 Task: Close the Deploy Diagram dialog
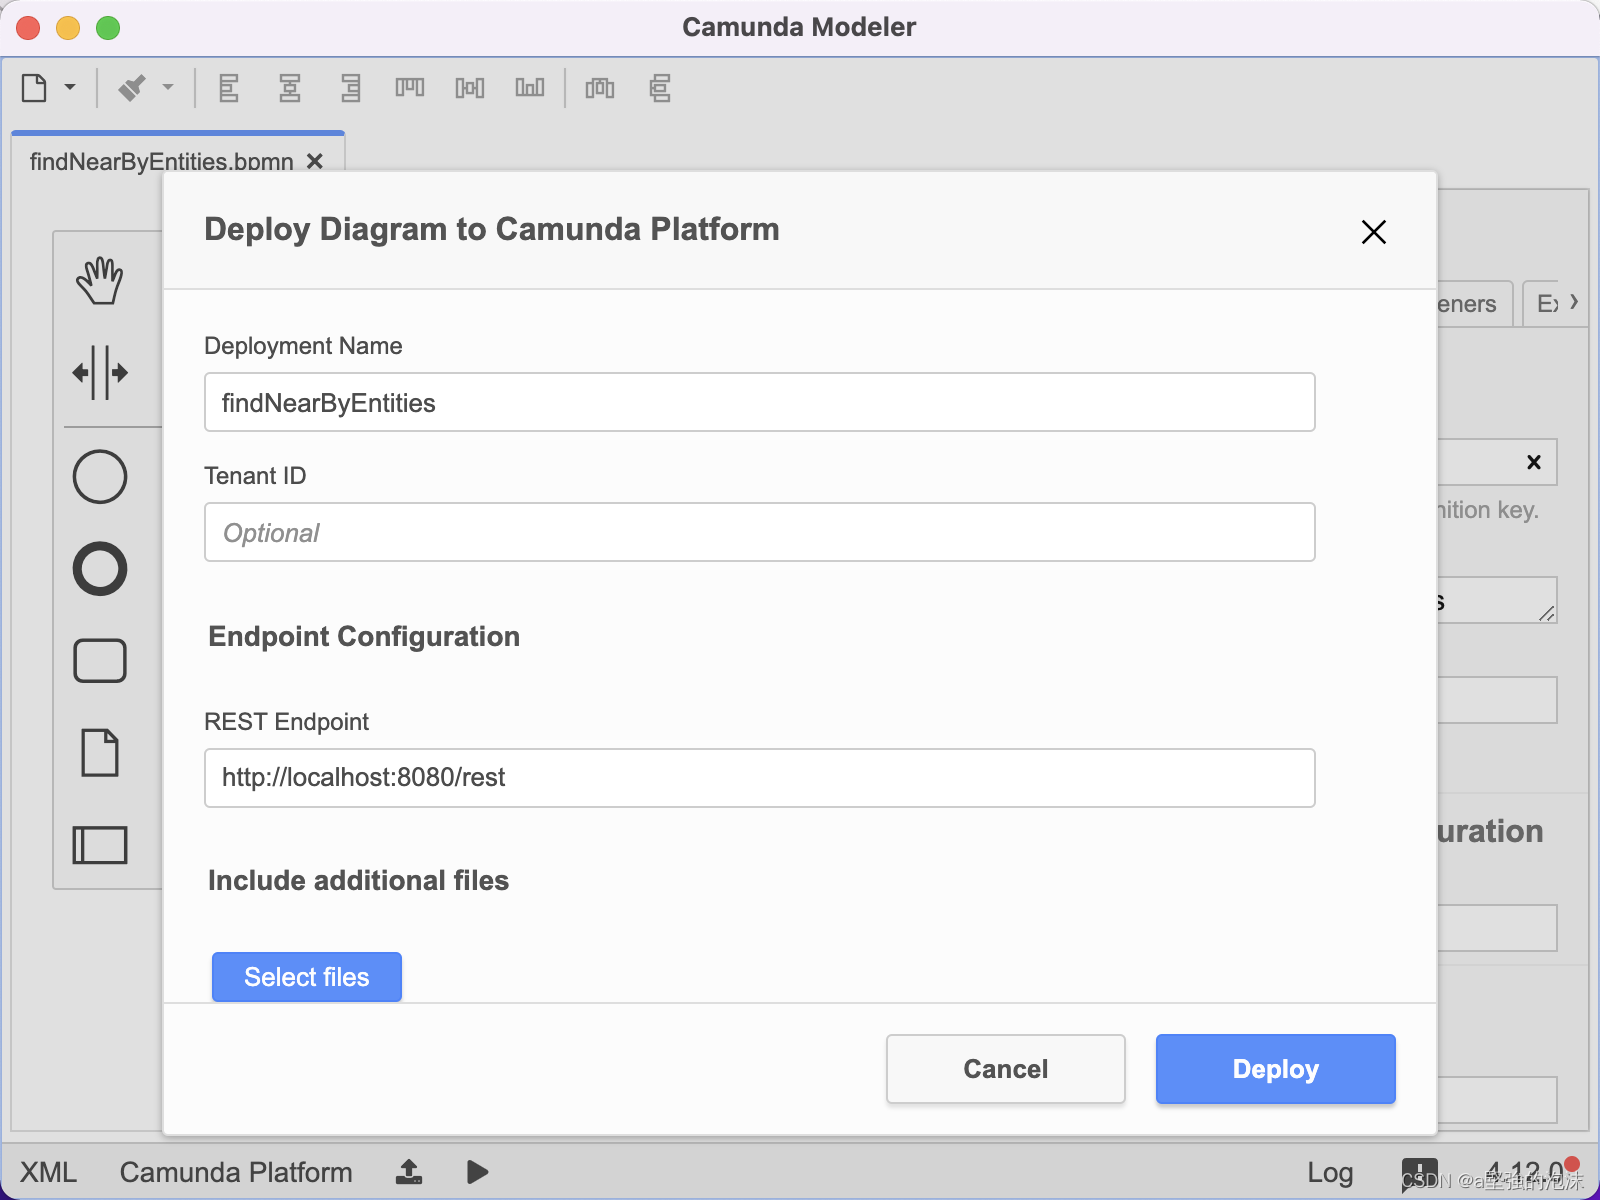1374,232
